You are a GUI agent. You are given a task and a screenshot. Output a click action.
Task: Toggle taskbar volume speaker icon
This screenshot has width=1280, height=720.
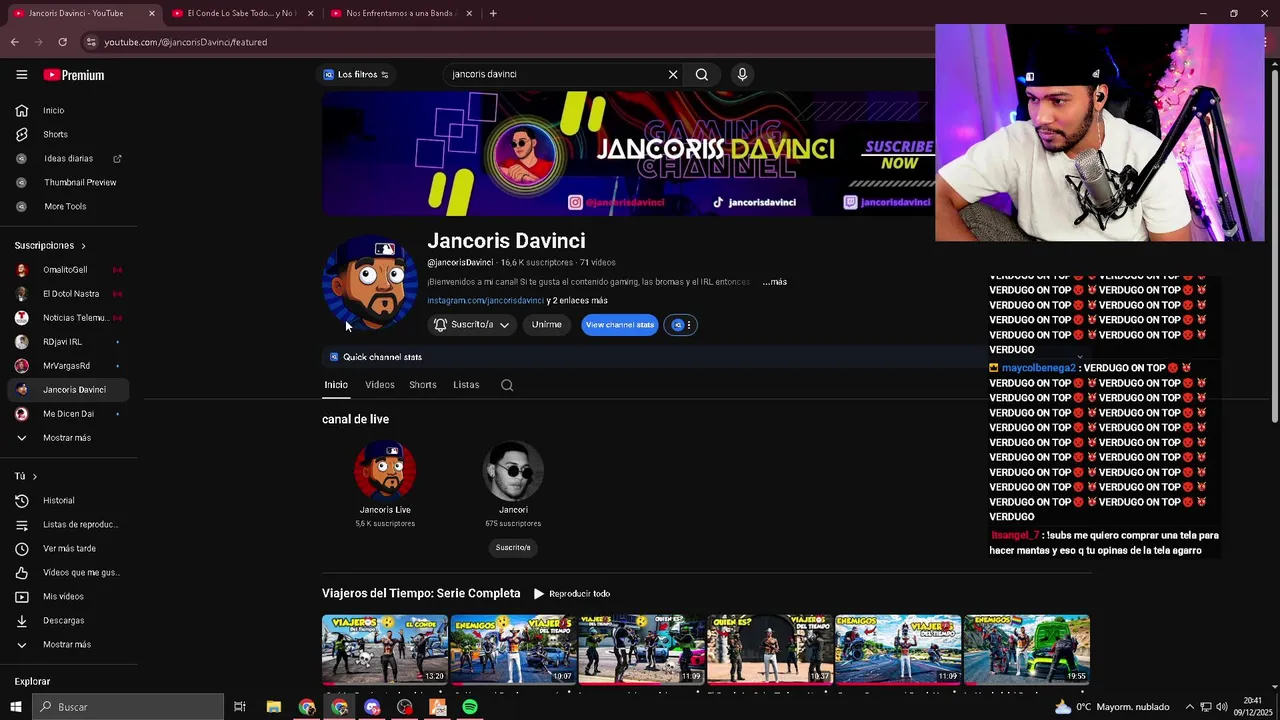click(1222, 707)
